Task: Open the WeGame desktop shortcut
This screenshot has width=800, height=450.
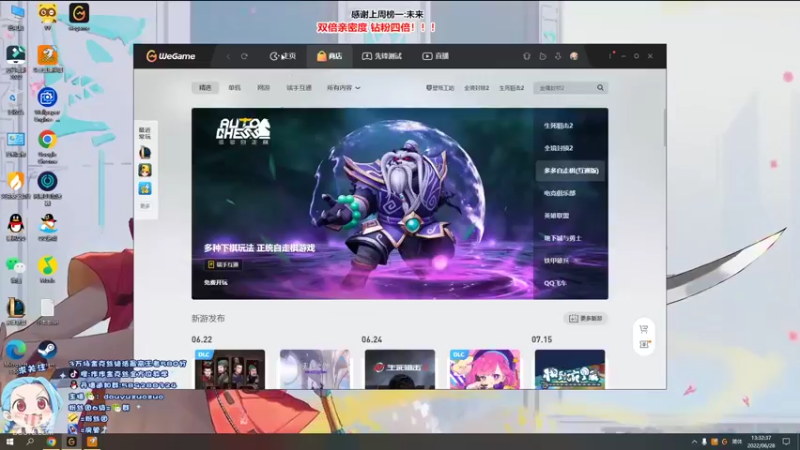Action: (x=79, y=17)
